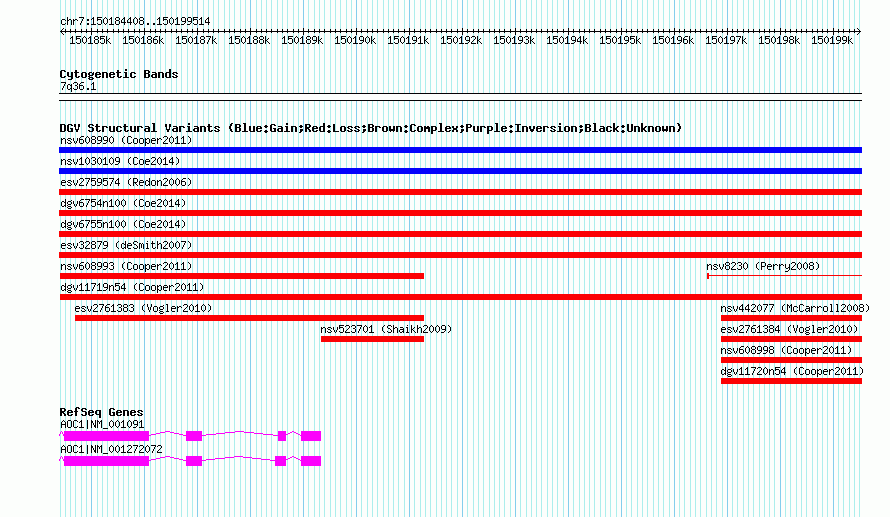
Task: Click the nsv608998 (Cooper2011) label
Action: [786, 350]
